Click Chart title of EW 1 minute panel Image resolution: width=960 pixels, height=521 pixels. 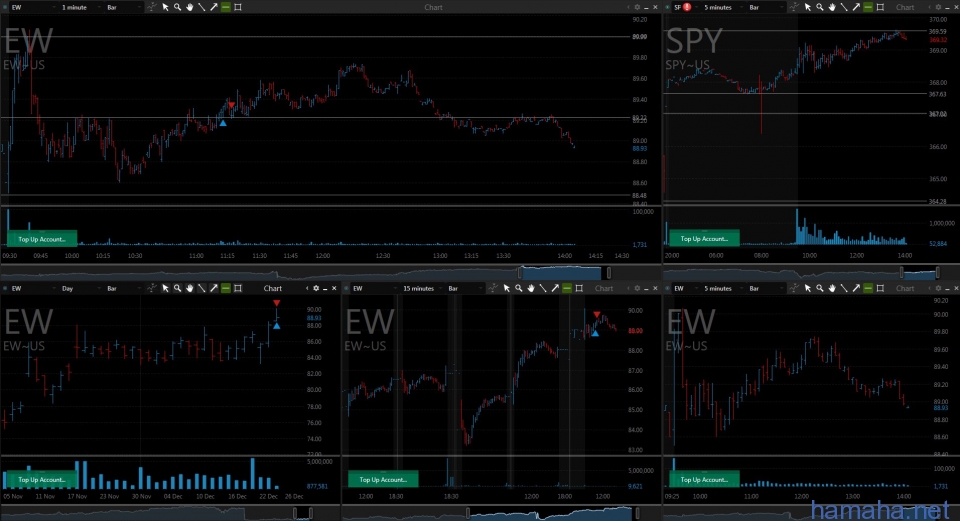[x=433, y=7]
